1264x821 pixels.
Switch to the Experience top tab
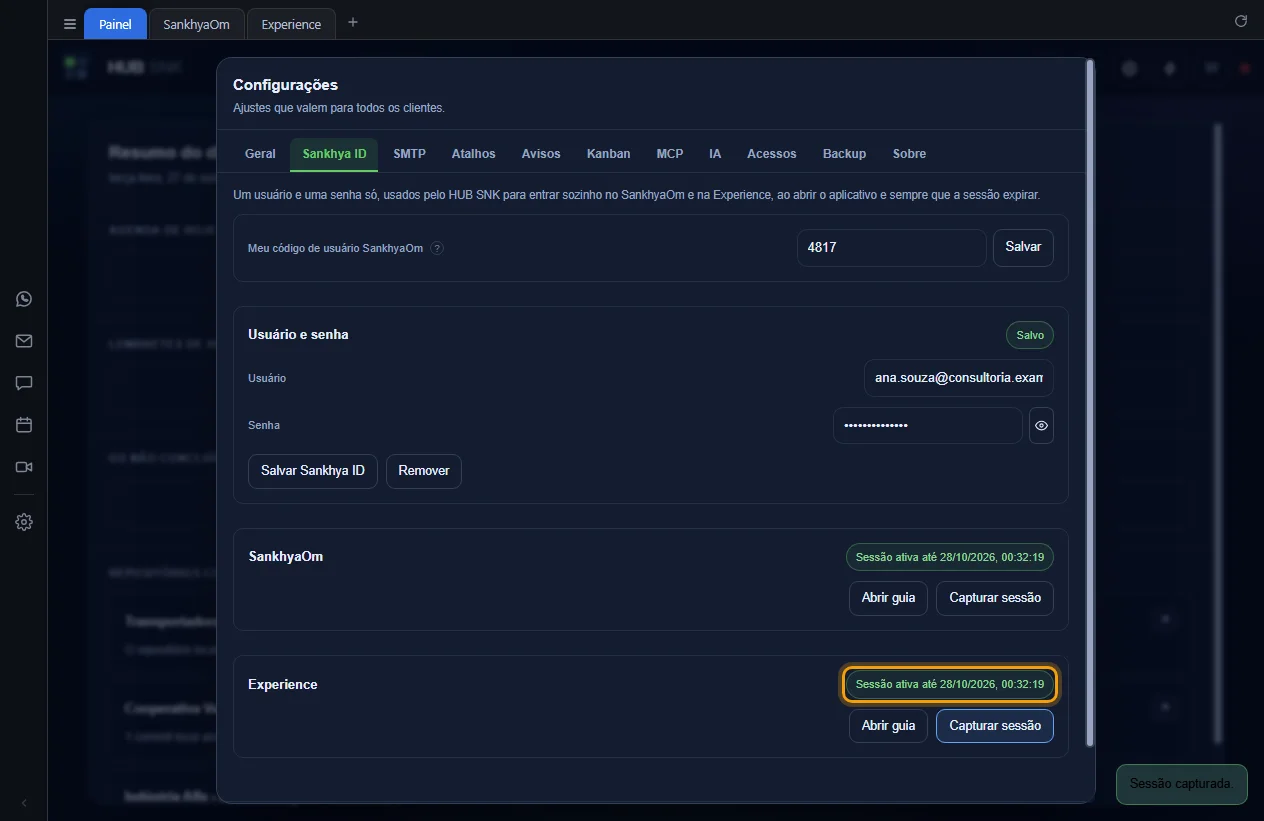291,24
